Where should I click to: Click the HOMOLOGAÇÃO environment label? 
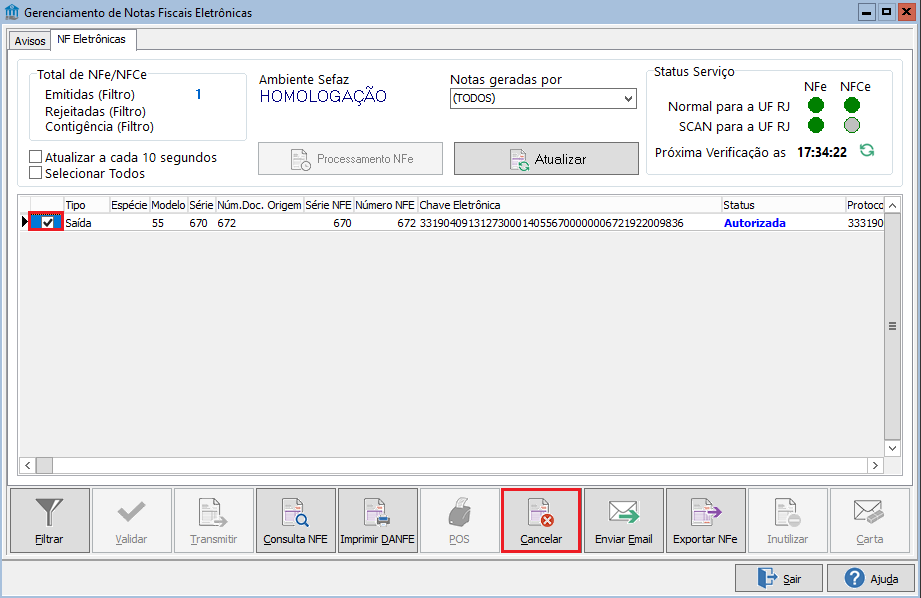point(323,96)
